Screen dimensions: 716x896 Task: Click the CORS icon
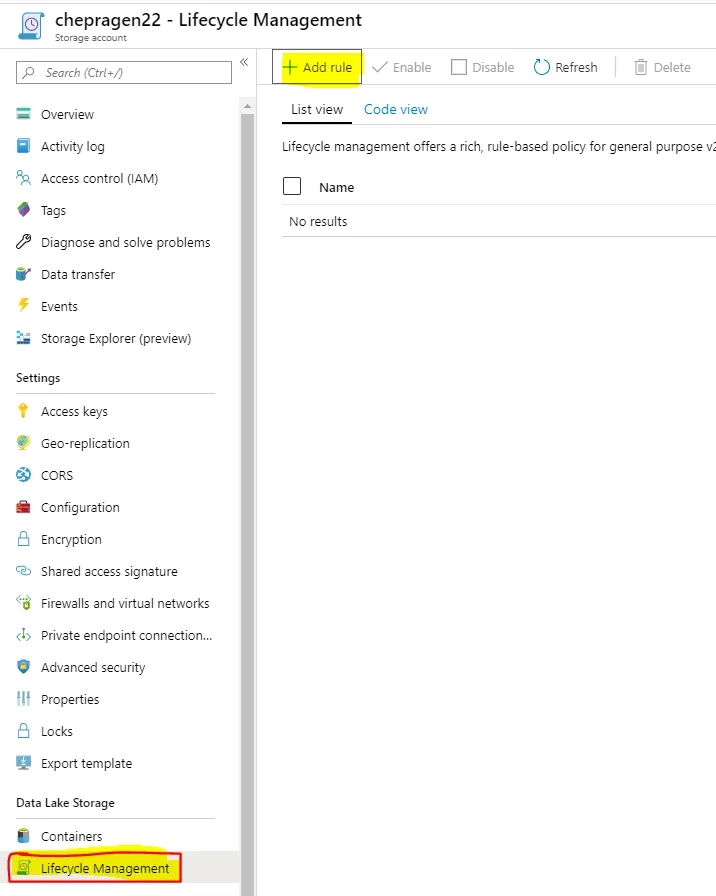23,475
